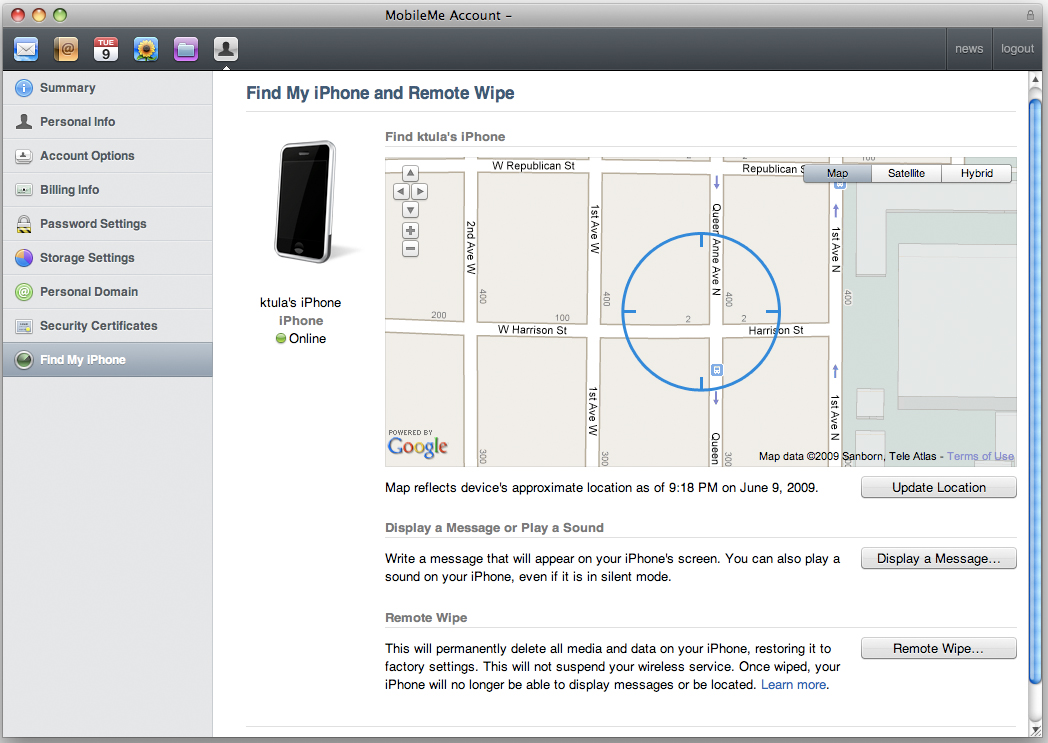1048x743 pixels.
Task: Open the Learn more link
Action: point(793,685)
